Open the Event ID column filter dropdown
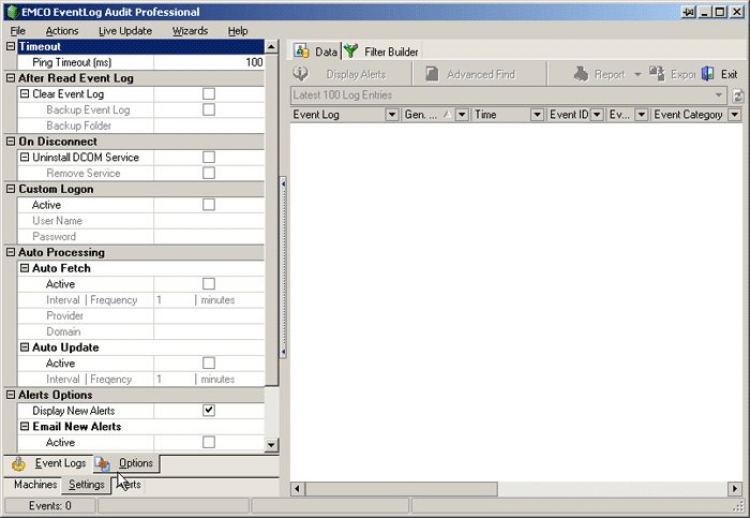 pos(596,115)
